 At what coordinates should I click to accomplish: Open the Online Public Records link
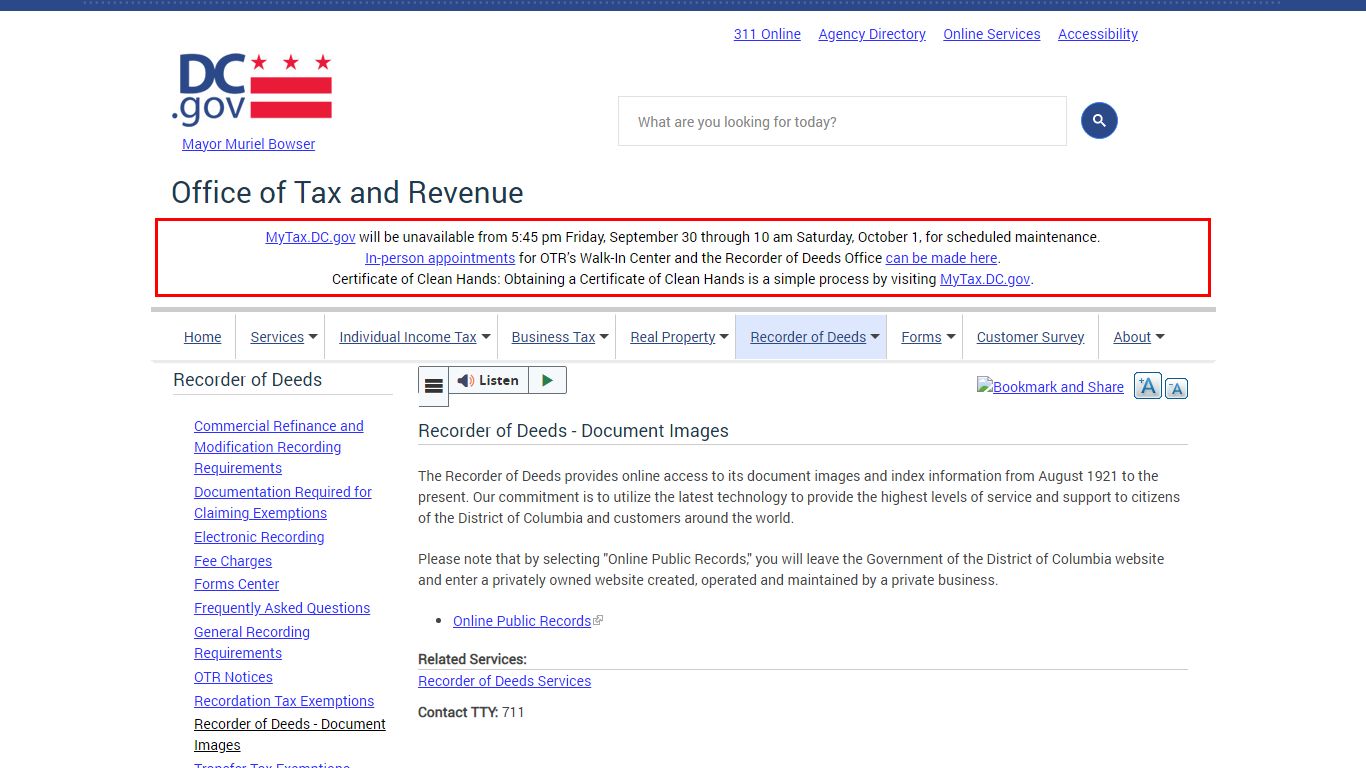pos(522,621)
